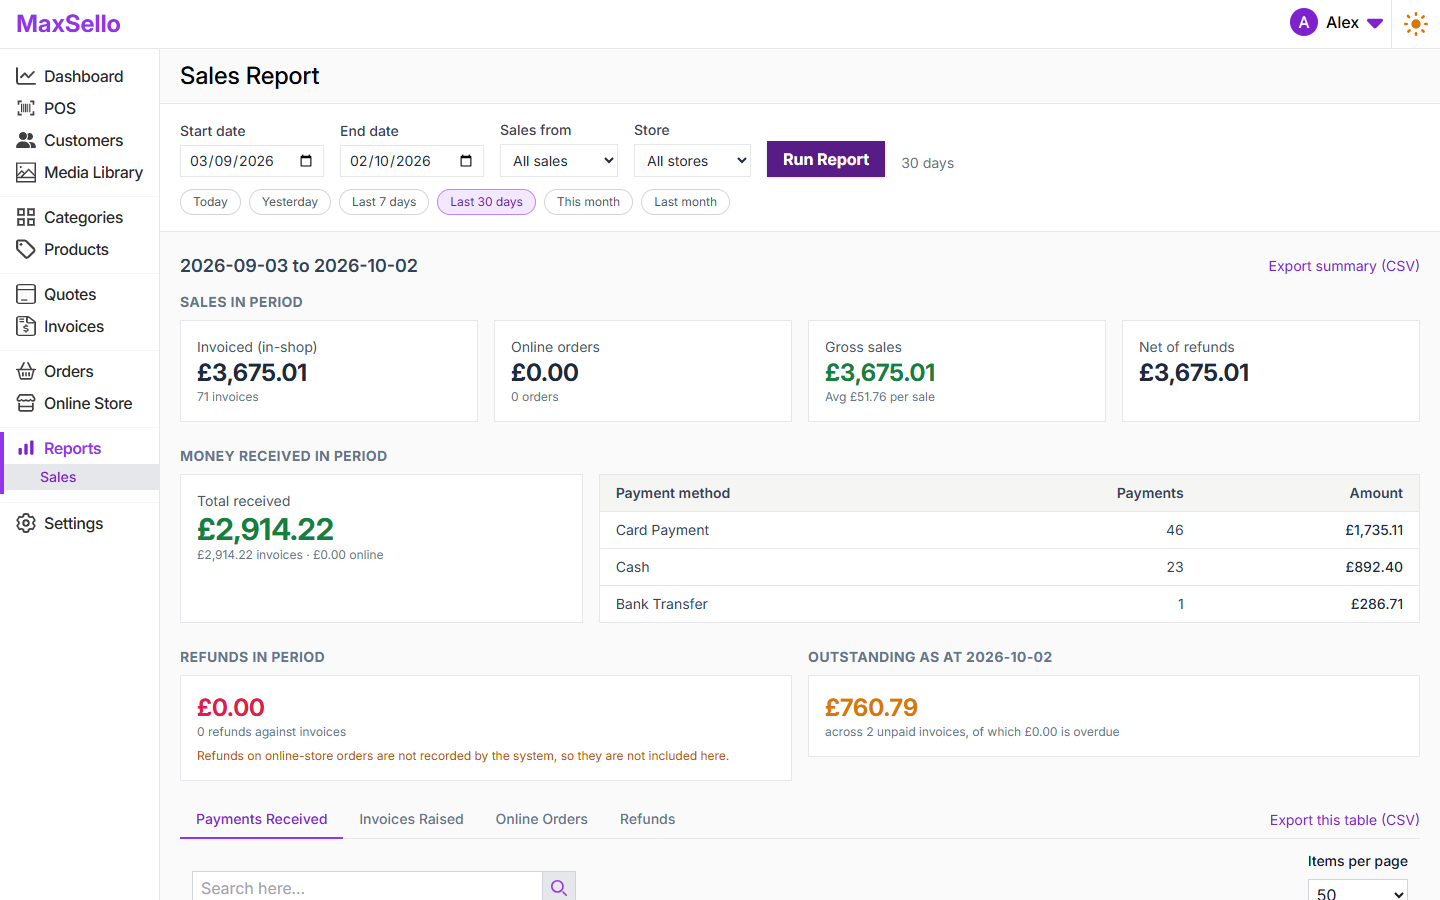Open the End date calendar picker icon

466,161
